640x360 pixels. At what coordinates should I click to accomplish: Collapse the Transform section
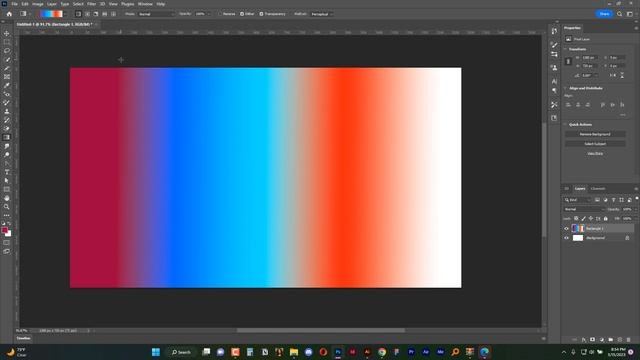[566, 49]
